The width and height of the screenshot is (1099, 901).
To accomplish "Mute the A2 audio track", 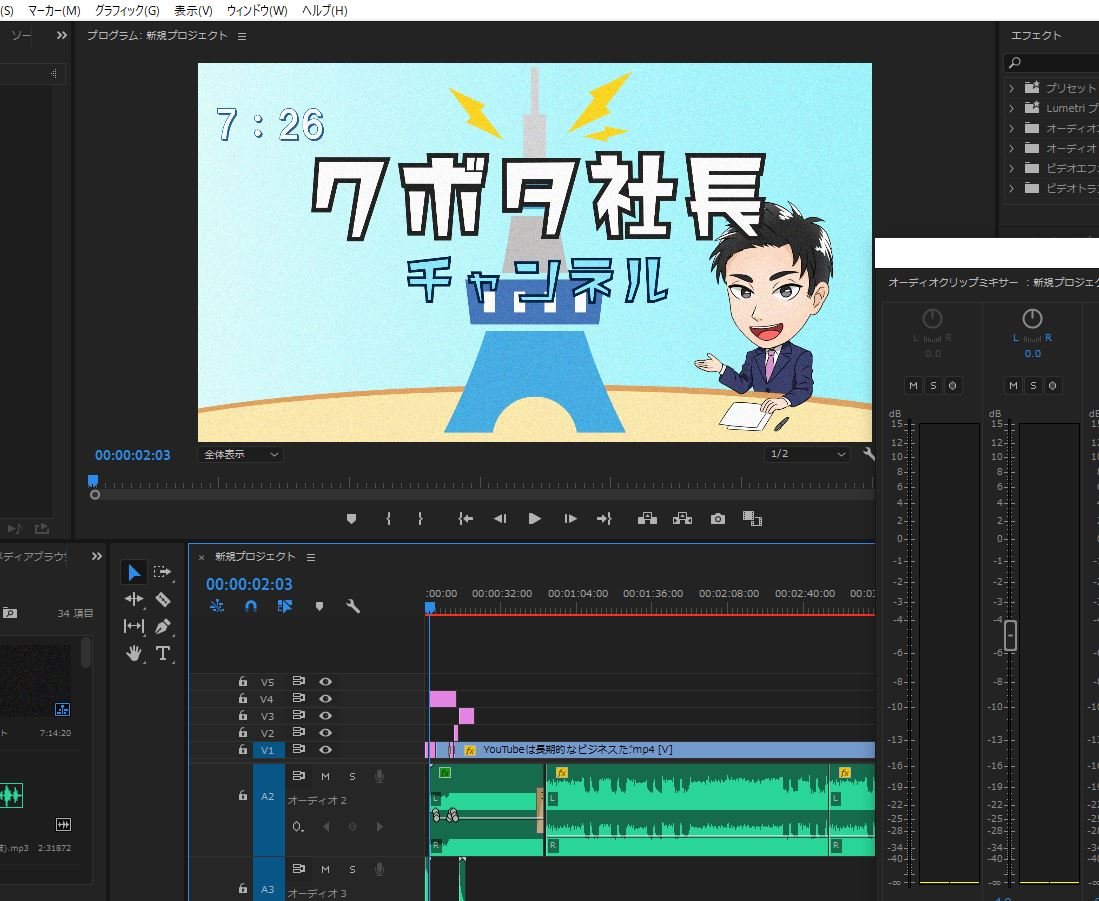I will (x=325, y=776).
